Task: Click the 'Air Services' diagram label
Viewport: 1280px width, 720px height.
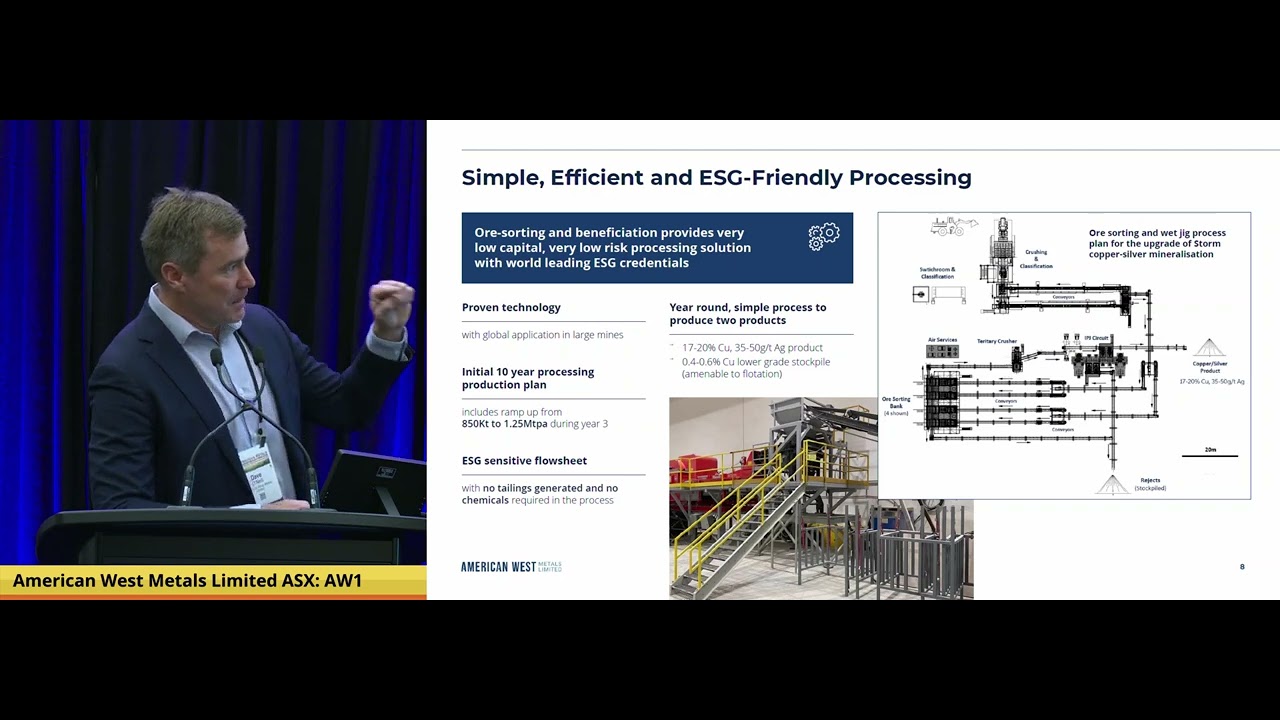Action: coord(942,340)
